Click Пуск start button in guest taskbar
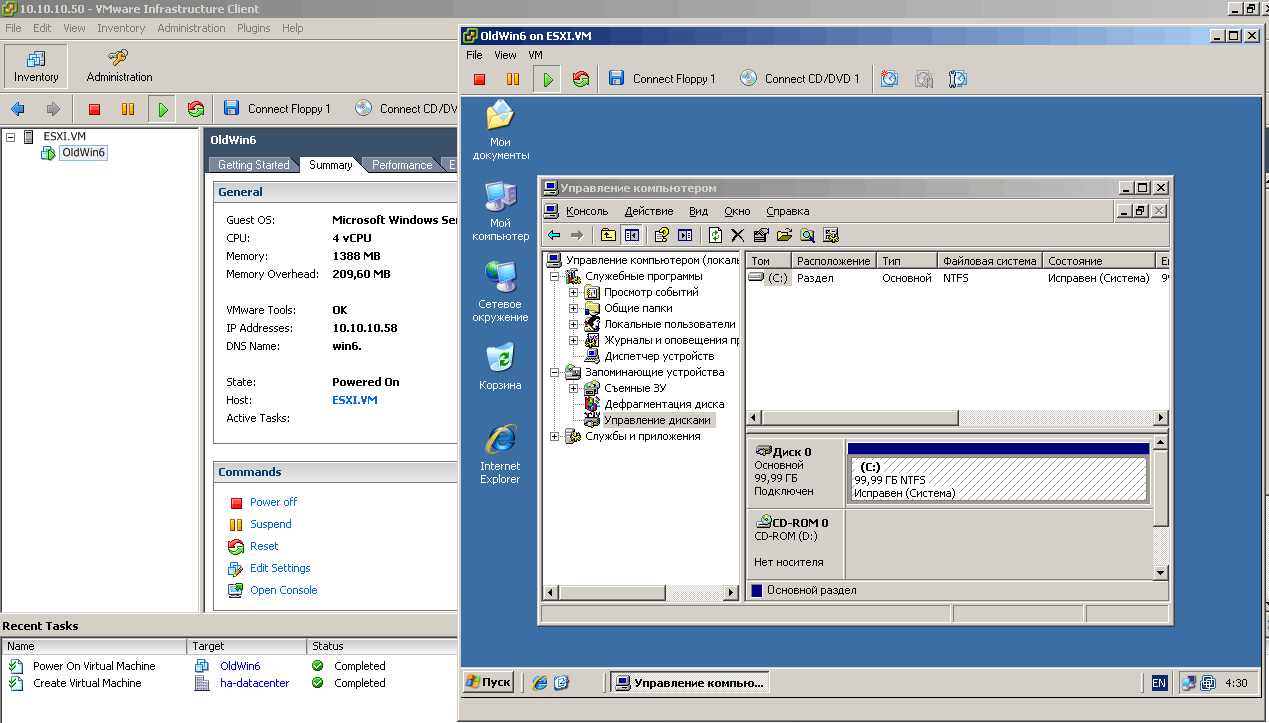 point(489,682)
